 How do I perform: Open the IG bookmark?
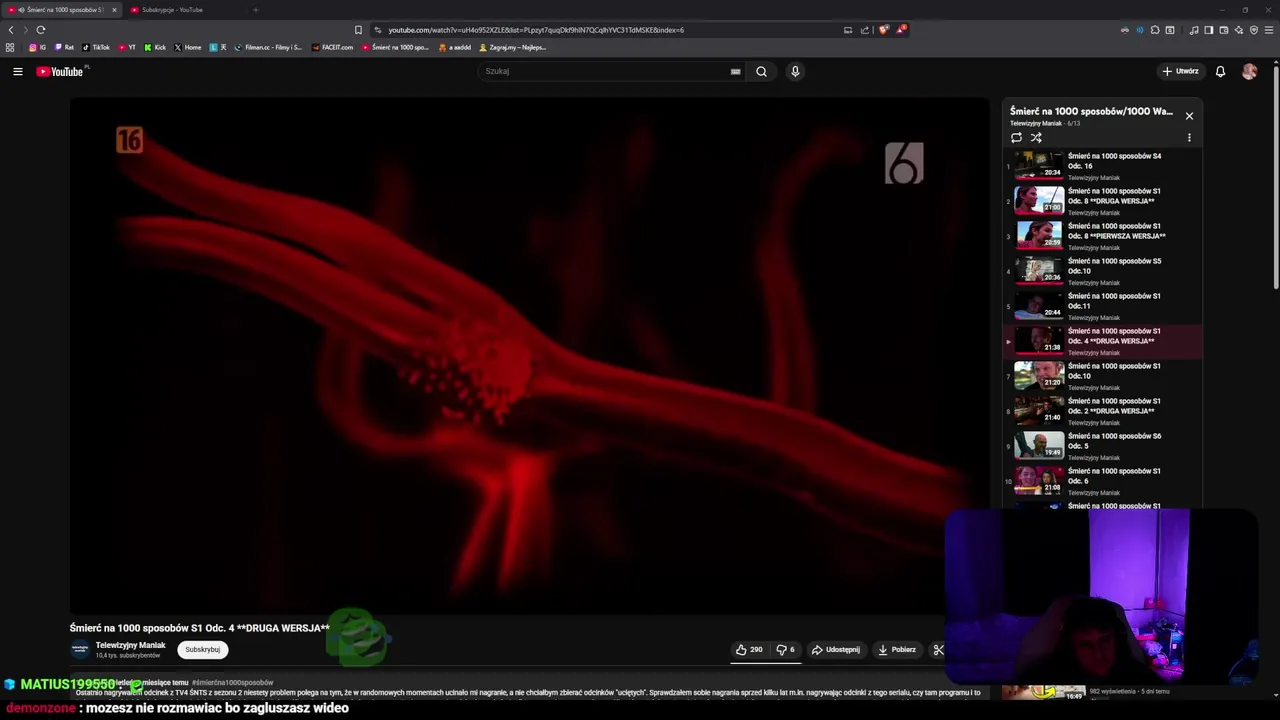click(x=37, y=47)
